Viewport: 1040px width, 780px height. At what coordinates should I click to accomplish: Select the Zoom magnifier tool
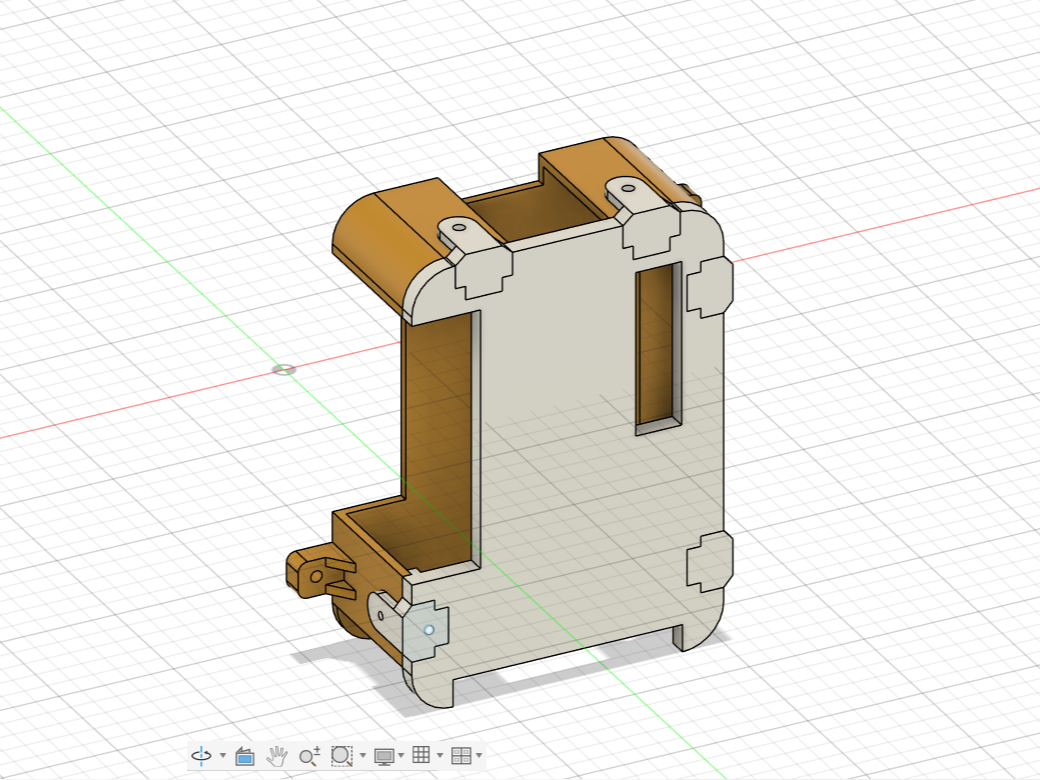coord(309,755)
